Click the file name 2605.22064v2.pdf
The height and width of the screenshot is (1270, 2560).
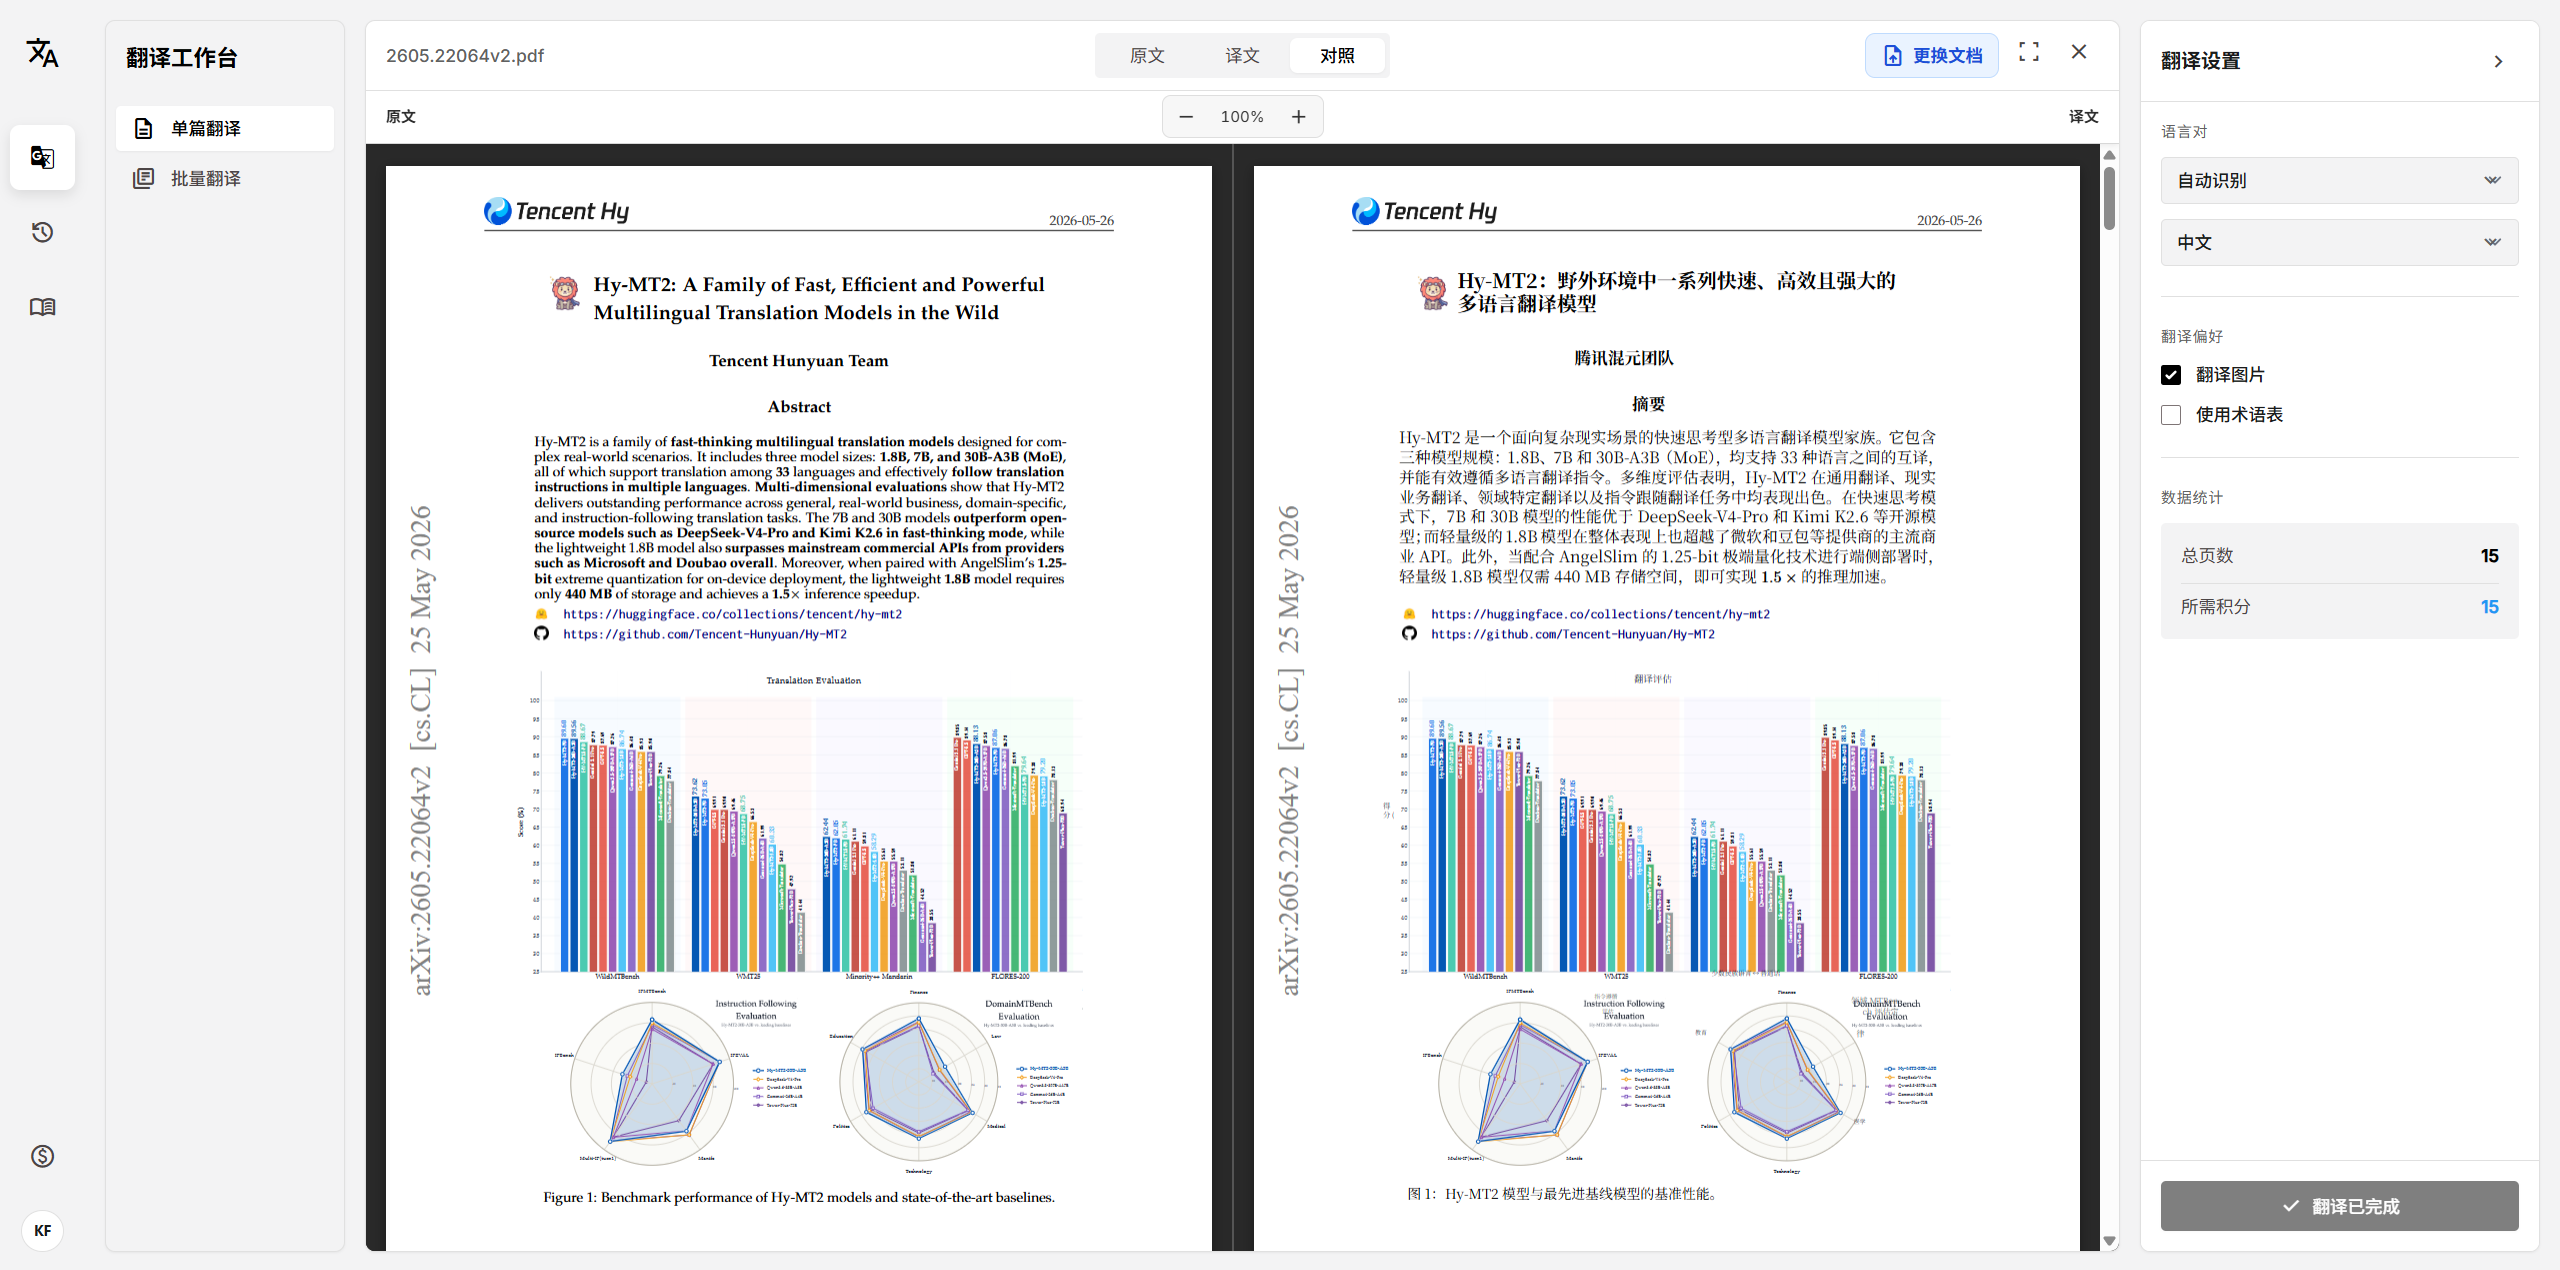point(465,56)
